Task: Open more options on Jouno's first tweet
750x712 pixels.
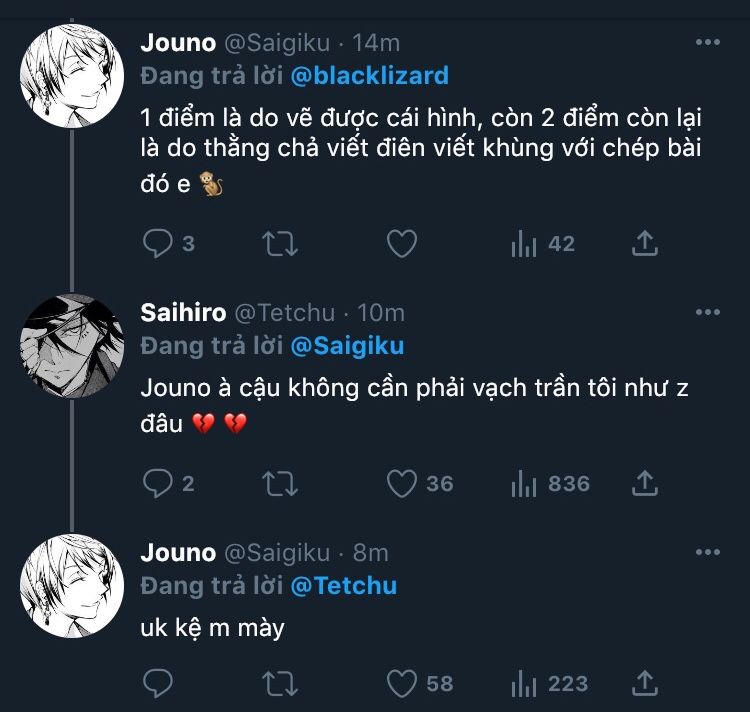Action: click(x=708, y=43)
